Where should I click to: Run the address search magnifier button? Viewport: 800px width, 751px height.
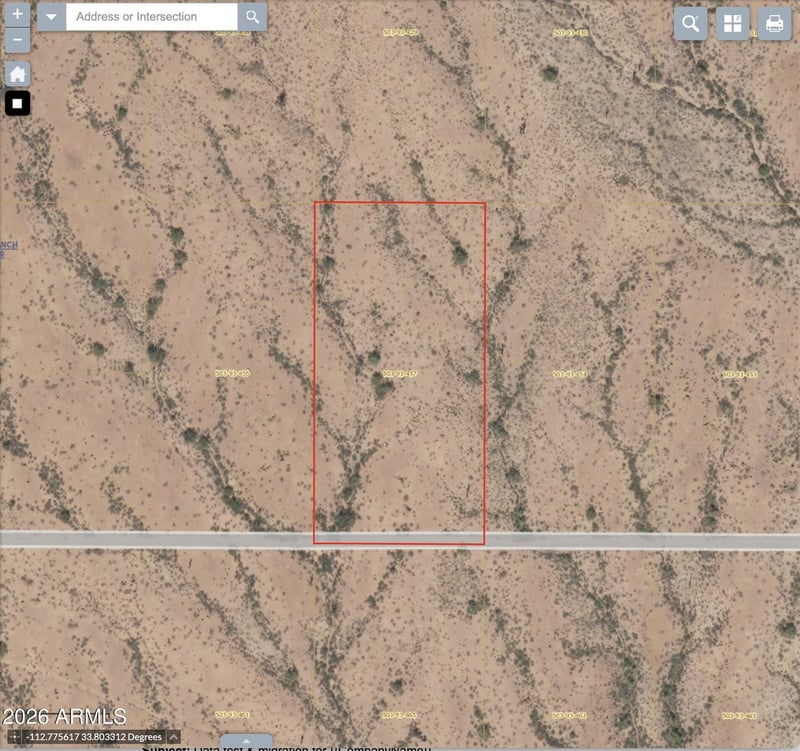(252, 17)
